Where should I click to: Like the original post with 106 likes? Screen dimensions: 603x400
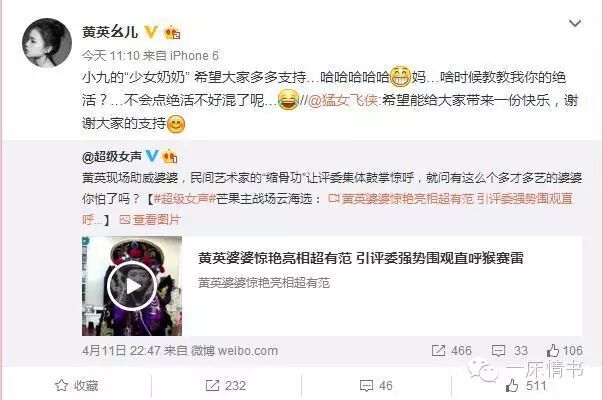click(x=564, y=350)
